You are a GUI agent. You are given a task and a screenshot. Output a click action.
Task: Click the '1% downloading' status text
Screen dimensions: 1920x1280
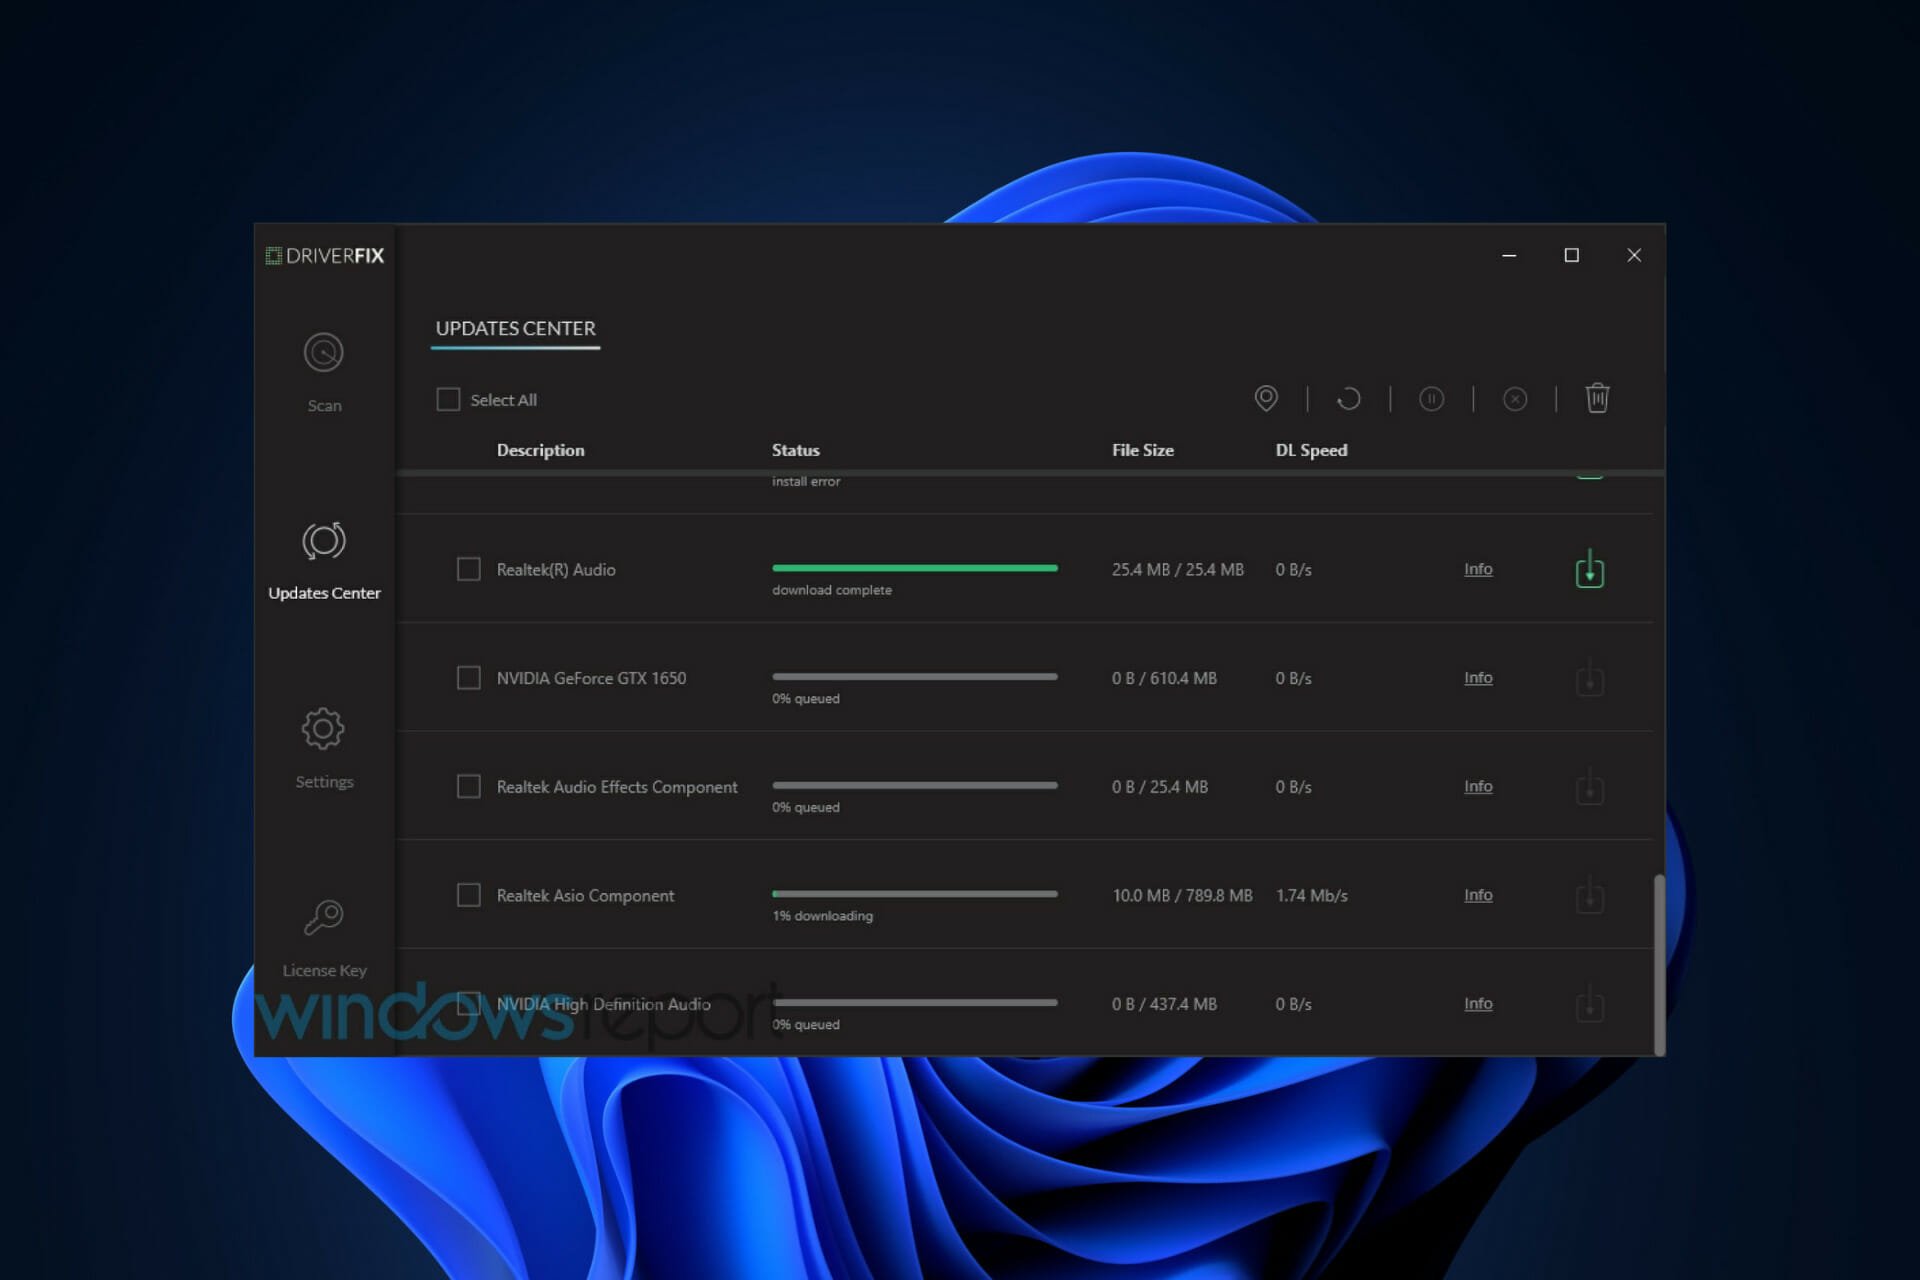click(x=822, y=916)
